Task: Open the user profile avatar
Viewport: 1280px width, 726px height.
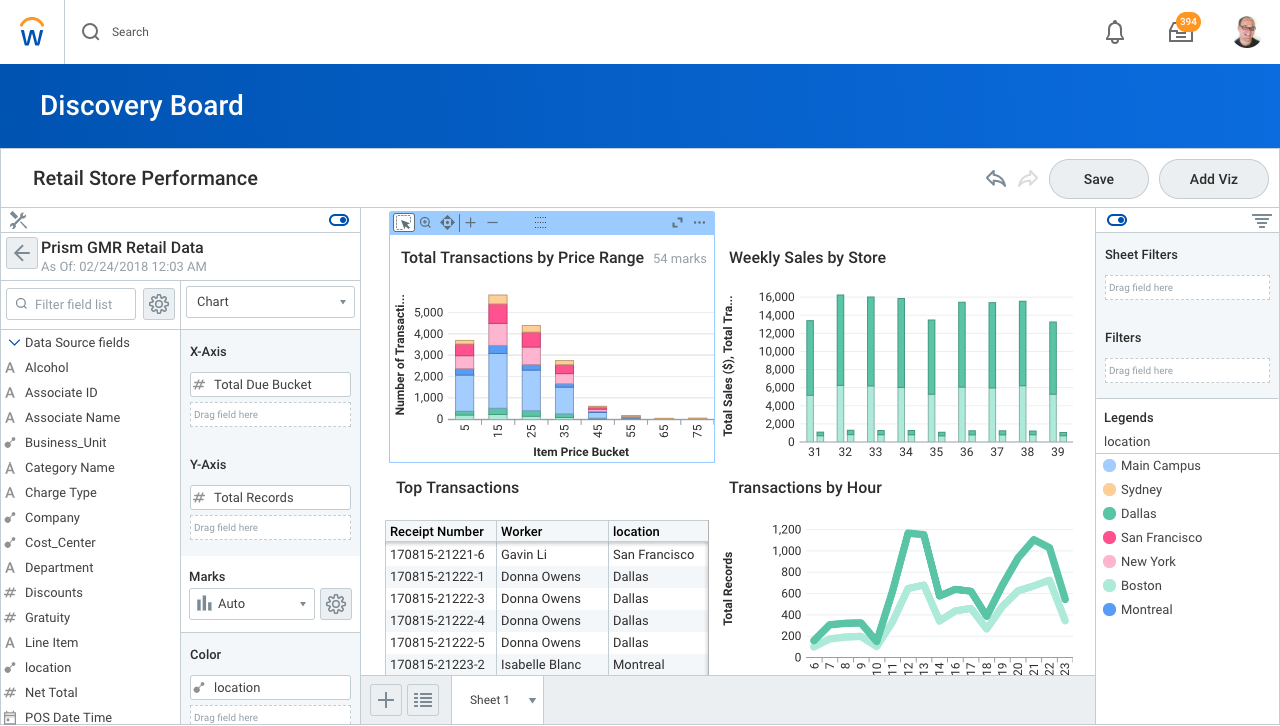Action: (1246, 32)
